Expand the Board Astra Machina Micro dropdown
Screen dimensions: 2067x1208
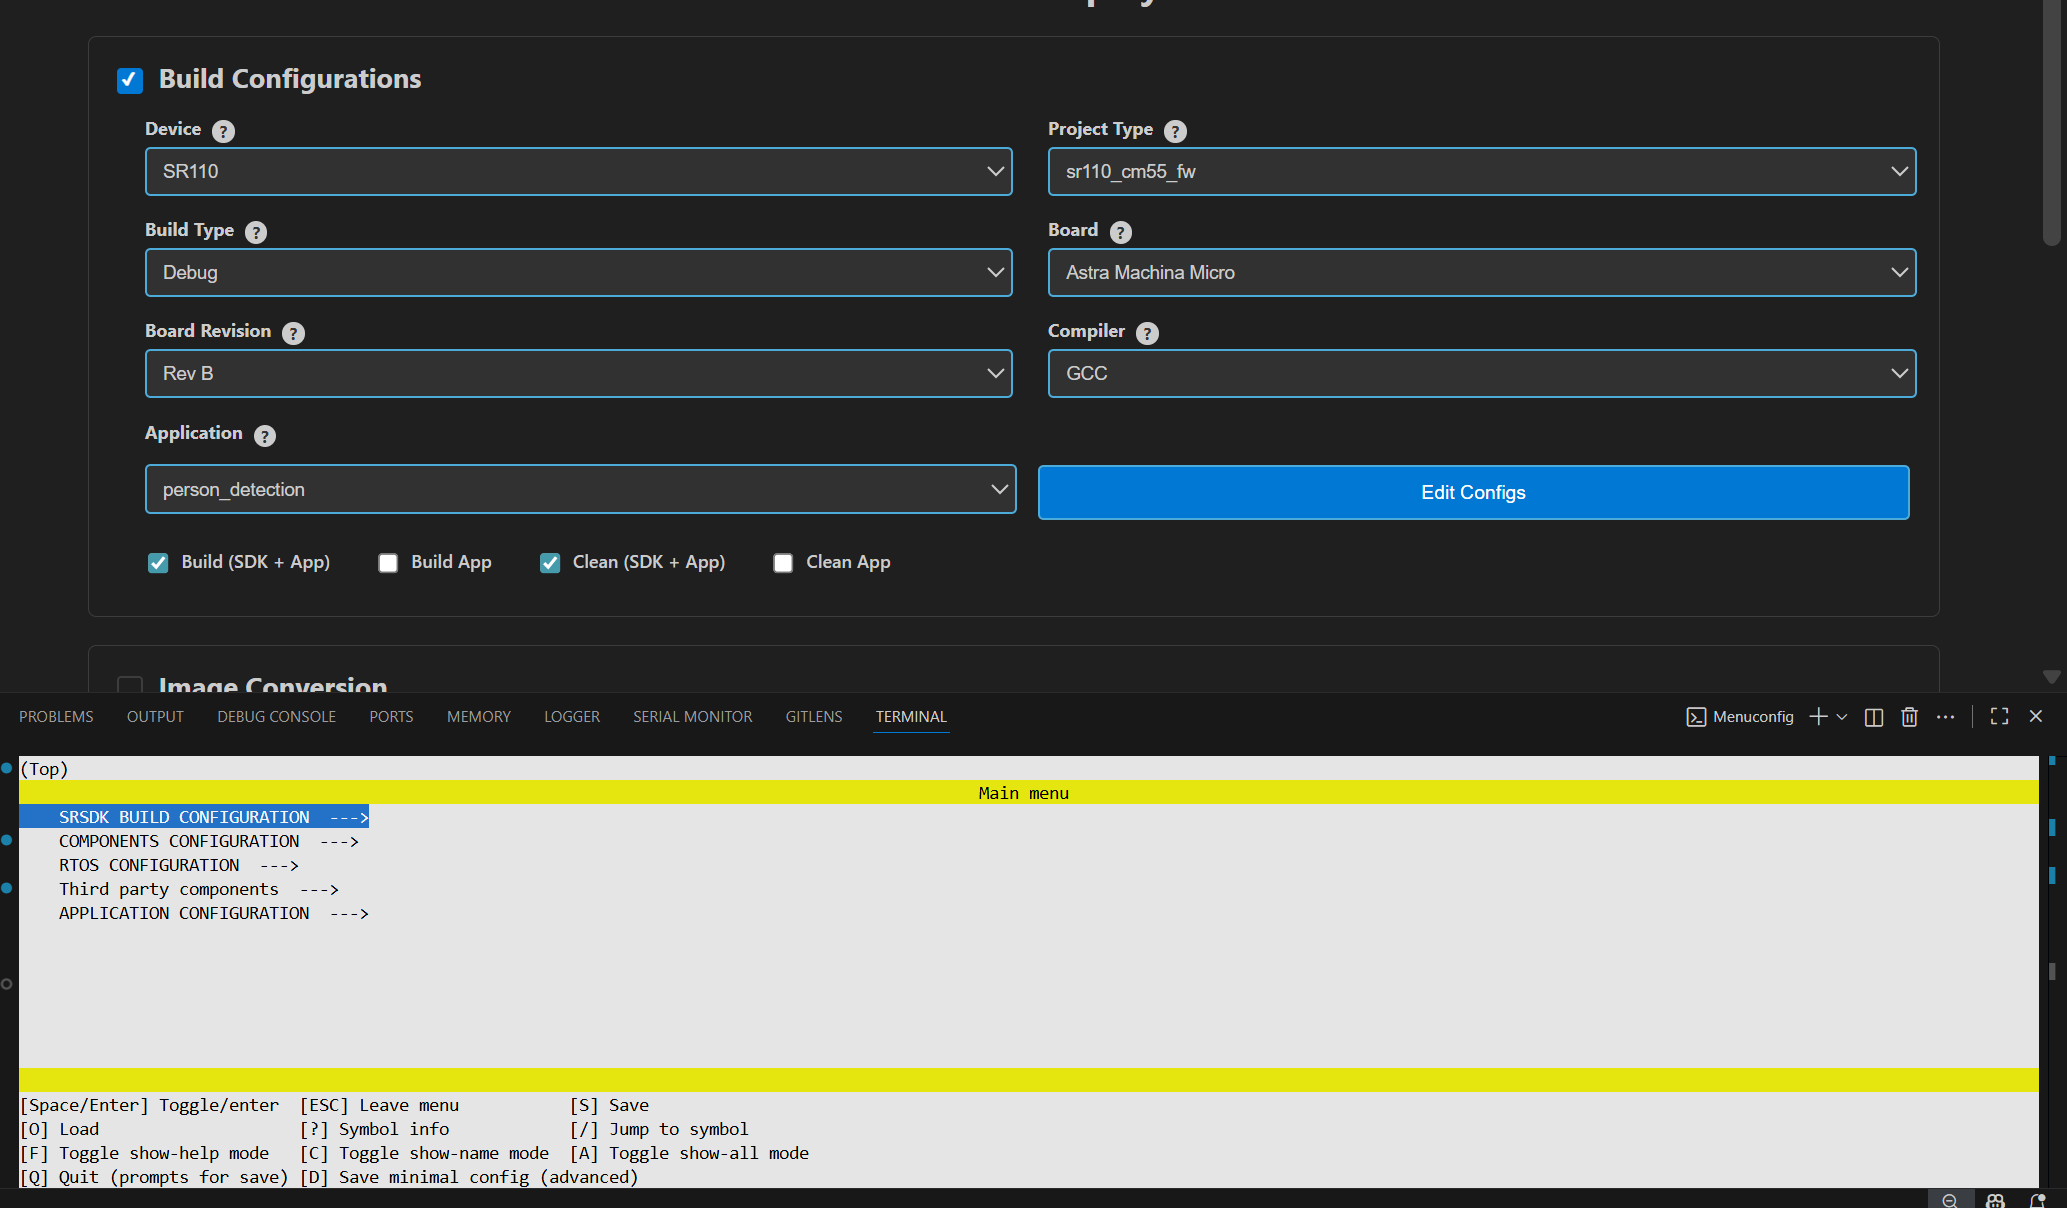(1481, 273)
